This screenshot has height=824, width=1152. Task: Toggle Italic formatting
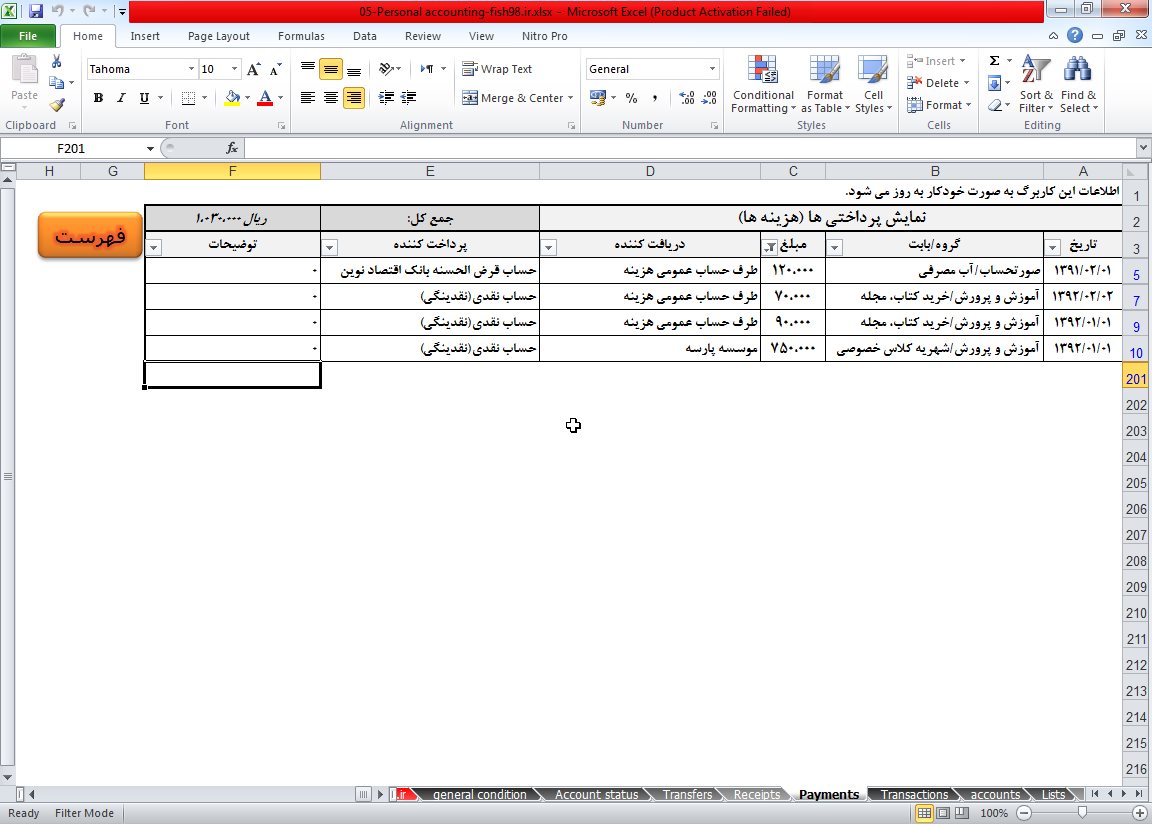coord(121,98)
